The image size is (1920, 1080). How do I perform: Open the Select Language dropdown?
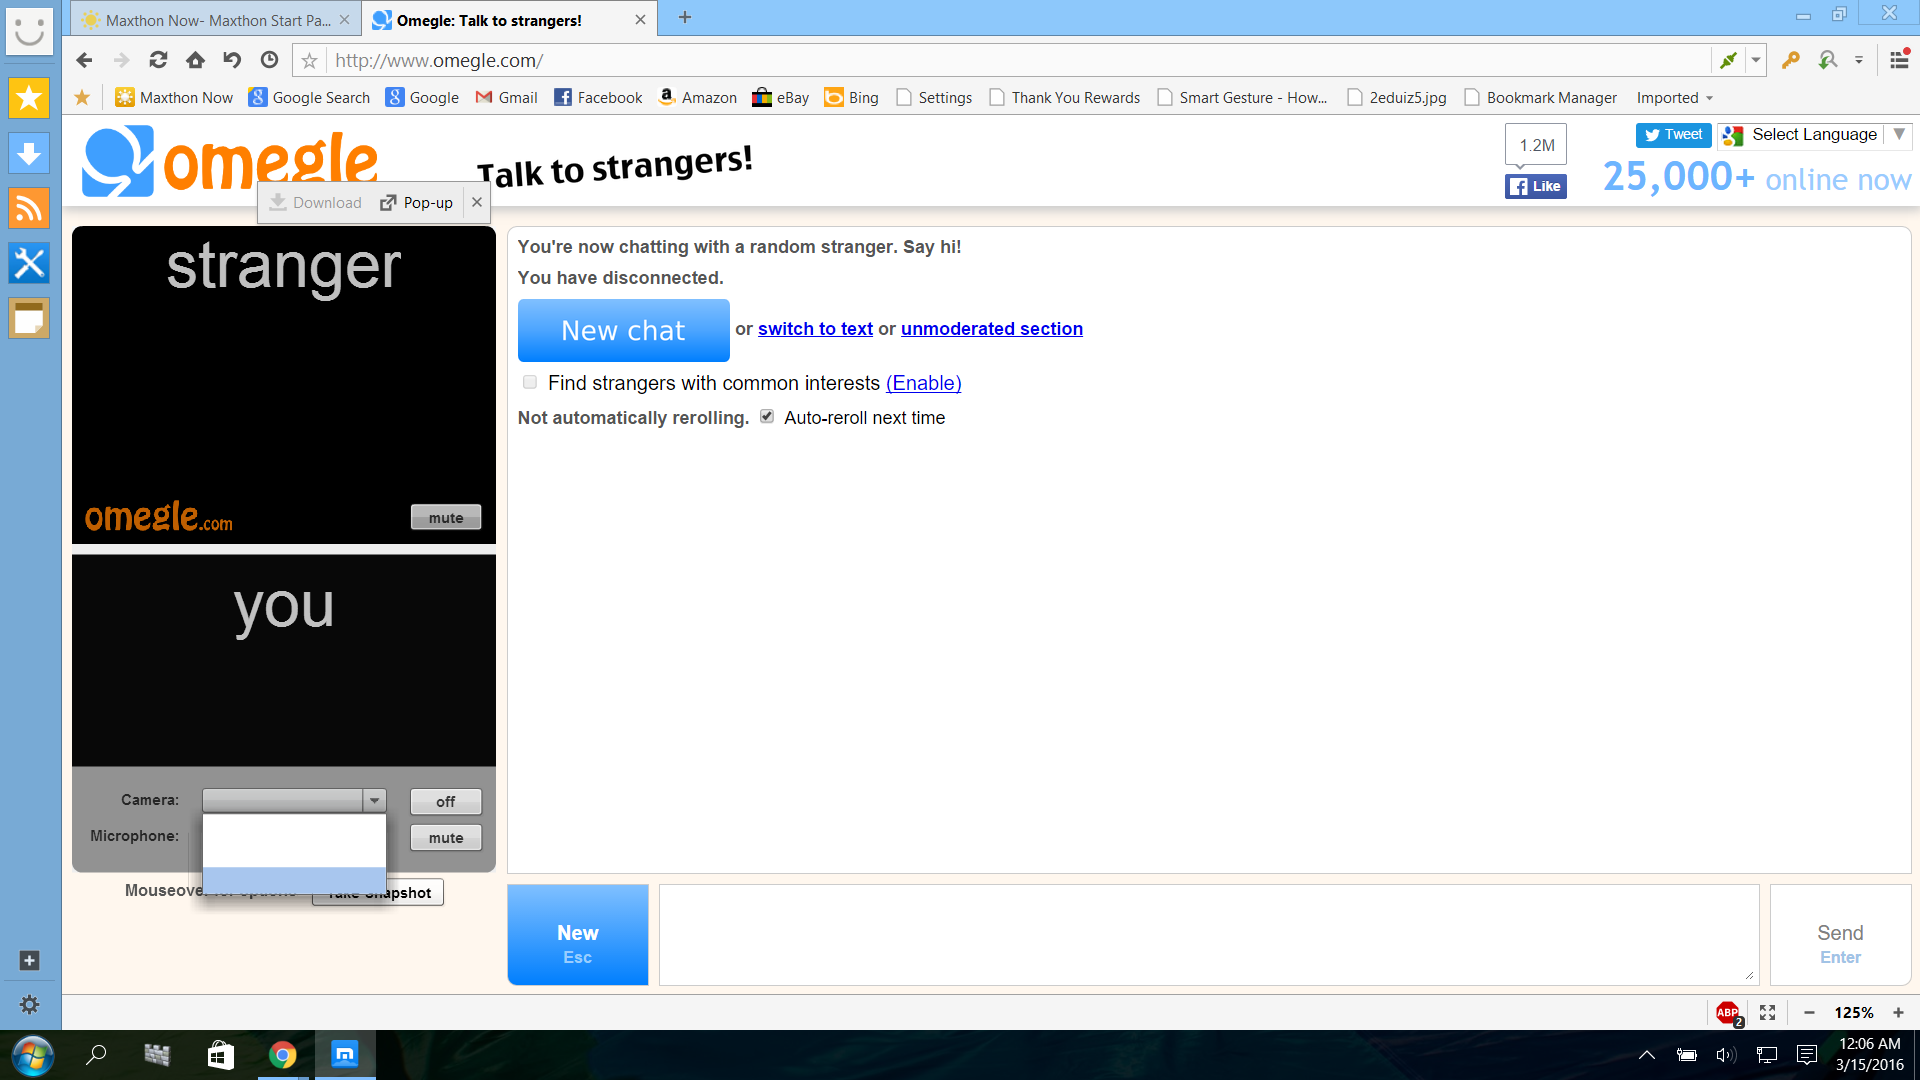click(1814, 135)
